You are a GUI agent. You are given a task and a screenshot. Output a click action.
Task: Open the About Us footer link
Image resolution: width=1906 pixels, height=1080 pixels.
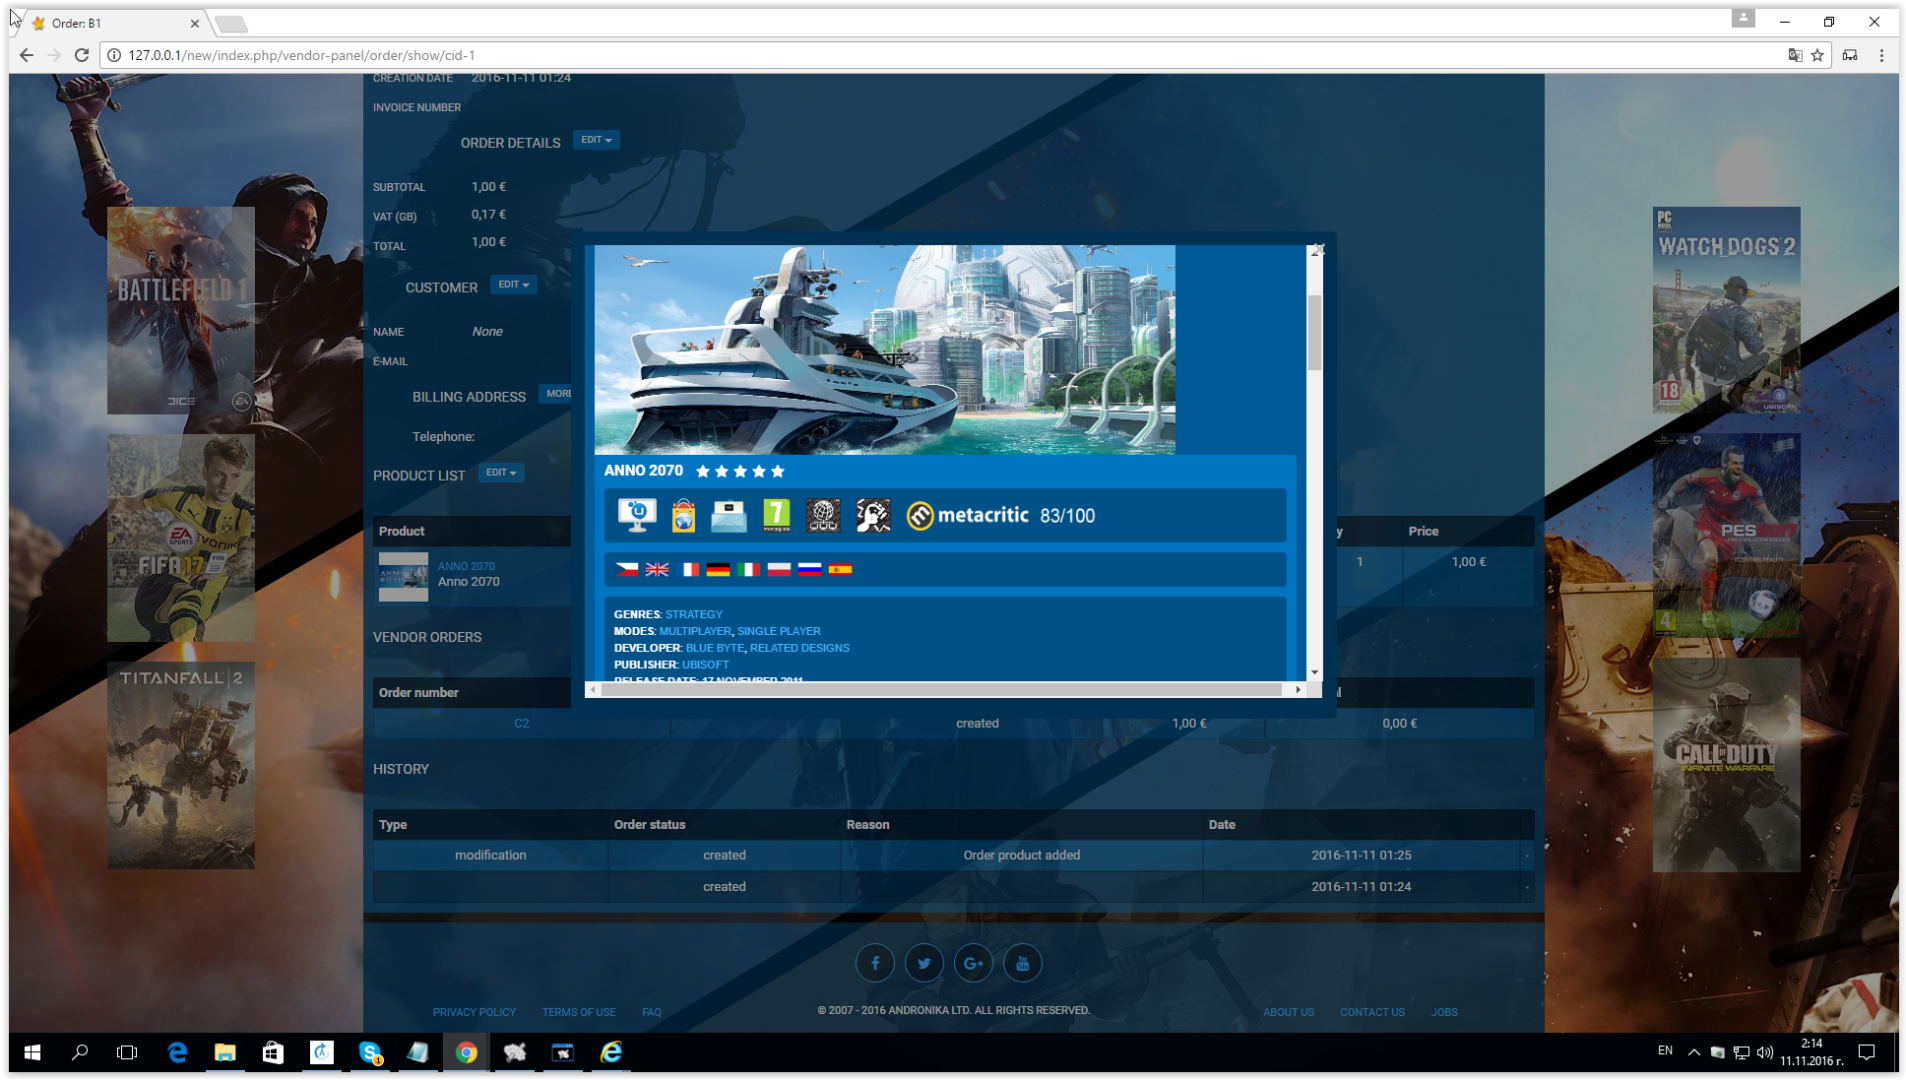[x=1288, y=1012]
